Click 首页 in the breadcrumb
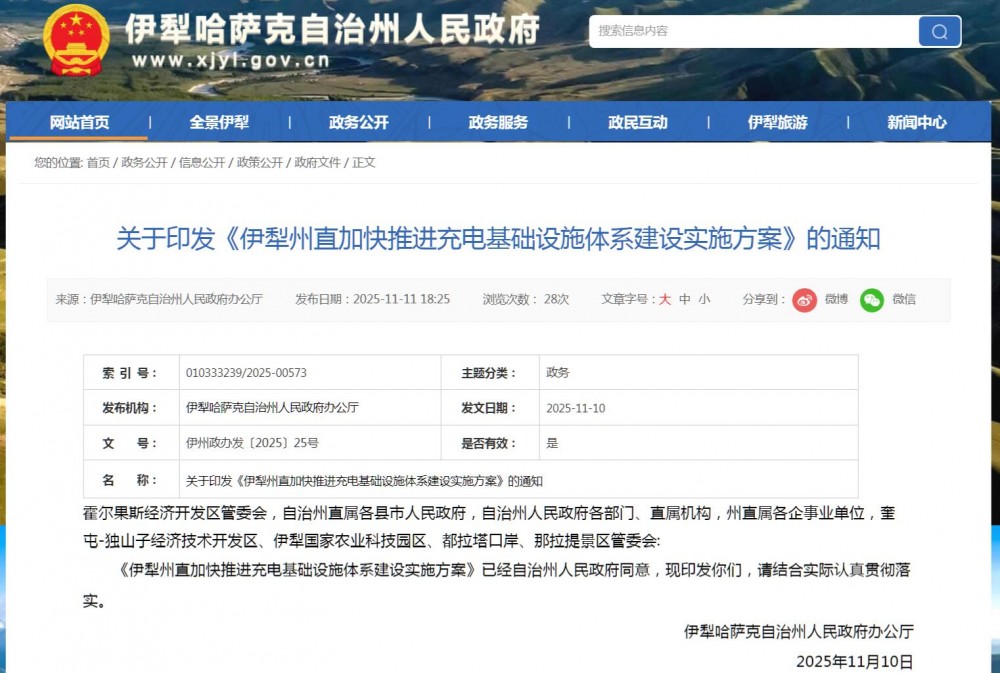 point(98,163)
